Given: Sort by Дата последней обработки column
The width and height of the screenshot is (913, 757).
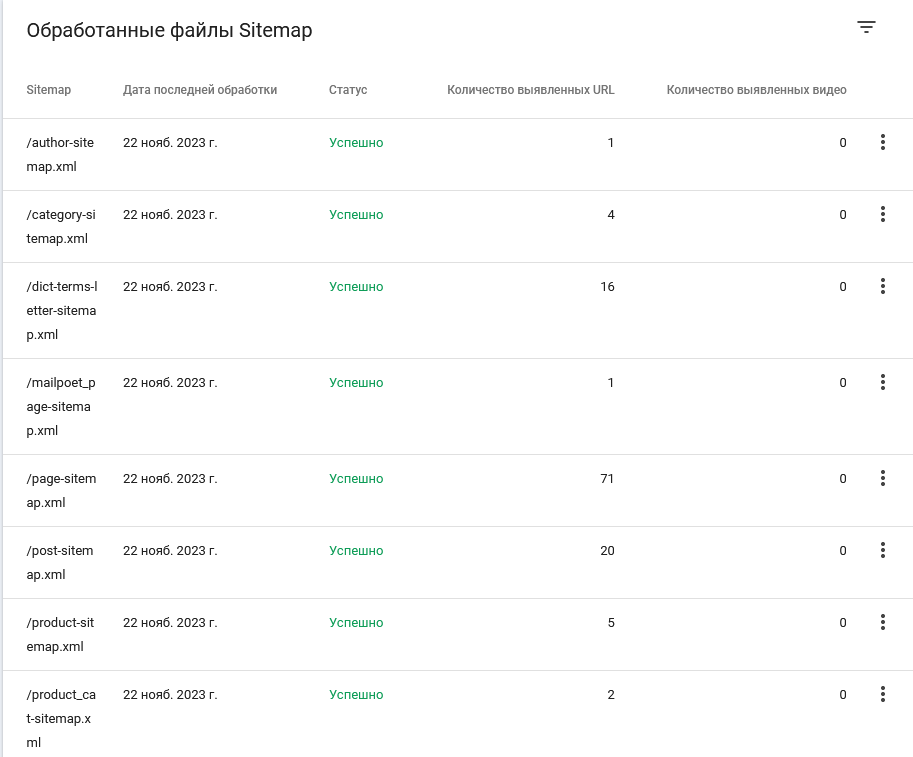Looking at the screenshot, I should (200, 90).
